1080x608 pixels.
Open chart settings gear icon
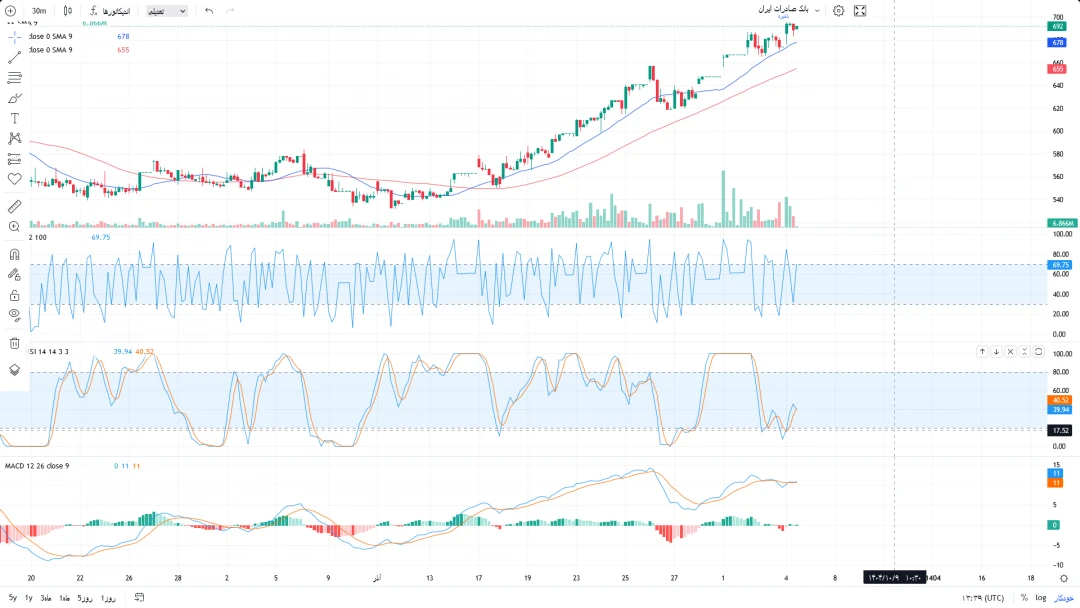838,11
